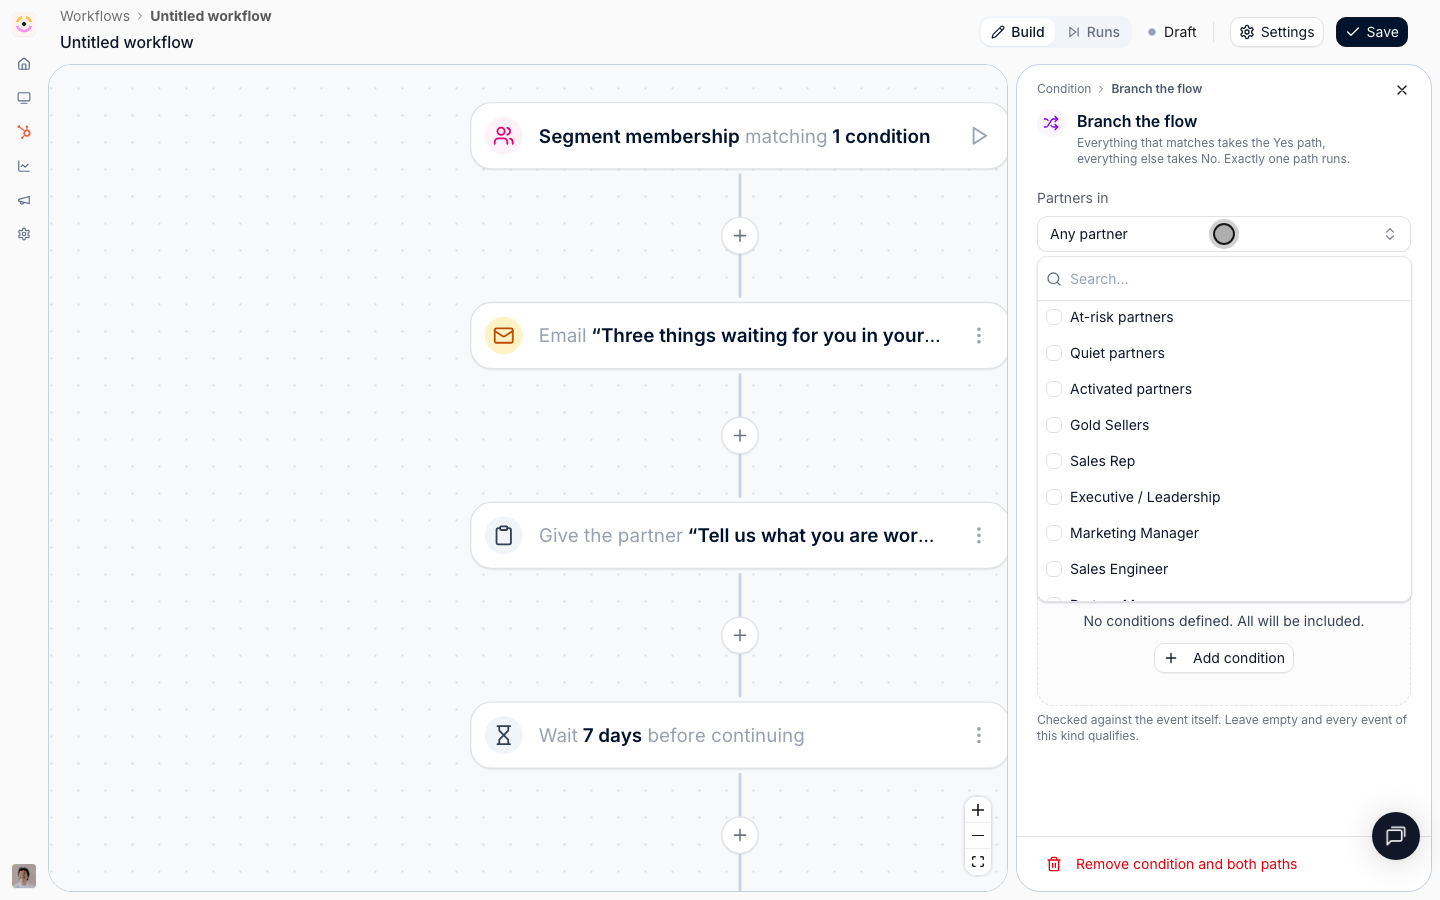Screen dimensions: 1440x900
Task: Open the chat bubble support widget
Action: pos(1396,836)
